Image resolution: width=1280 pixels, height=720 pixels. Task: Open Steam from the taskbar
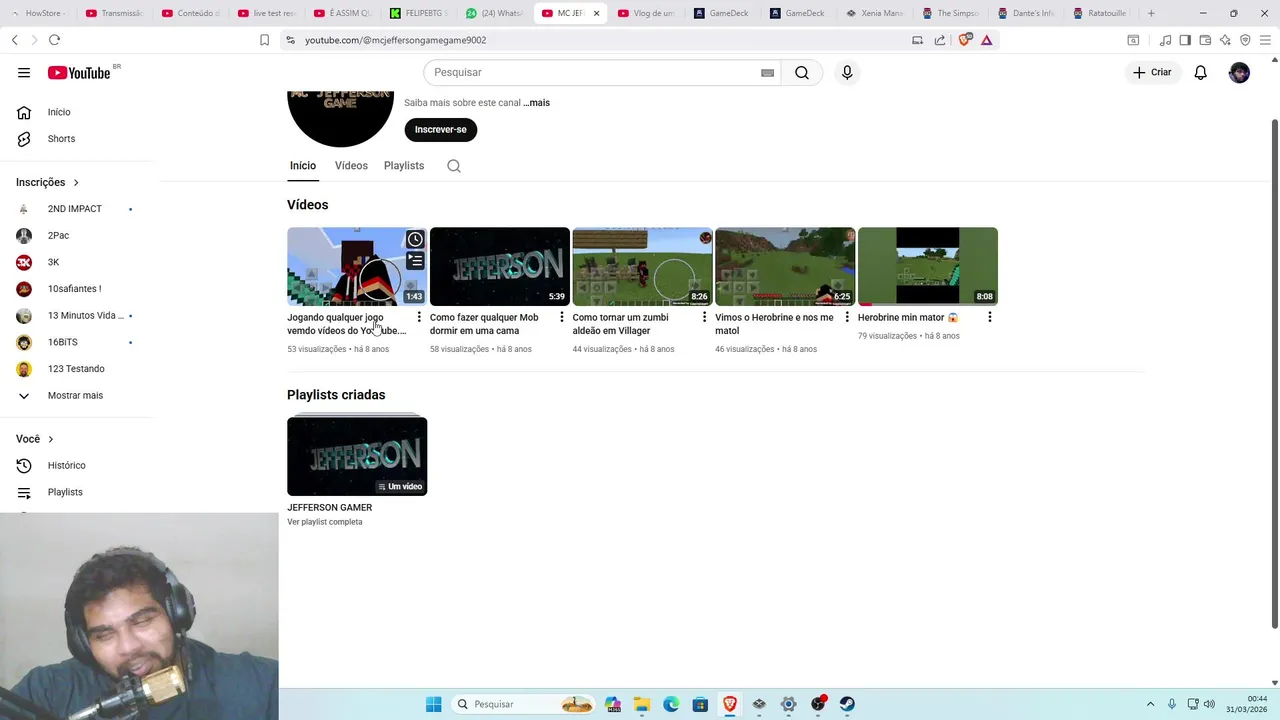[x=847, y=704]
